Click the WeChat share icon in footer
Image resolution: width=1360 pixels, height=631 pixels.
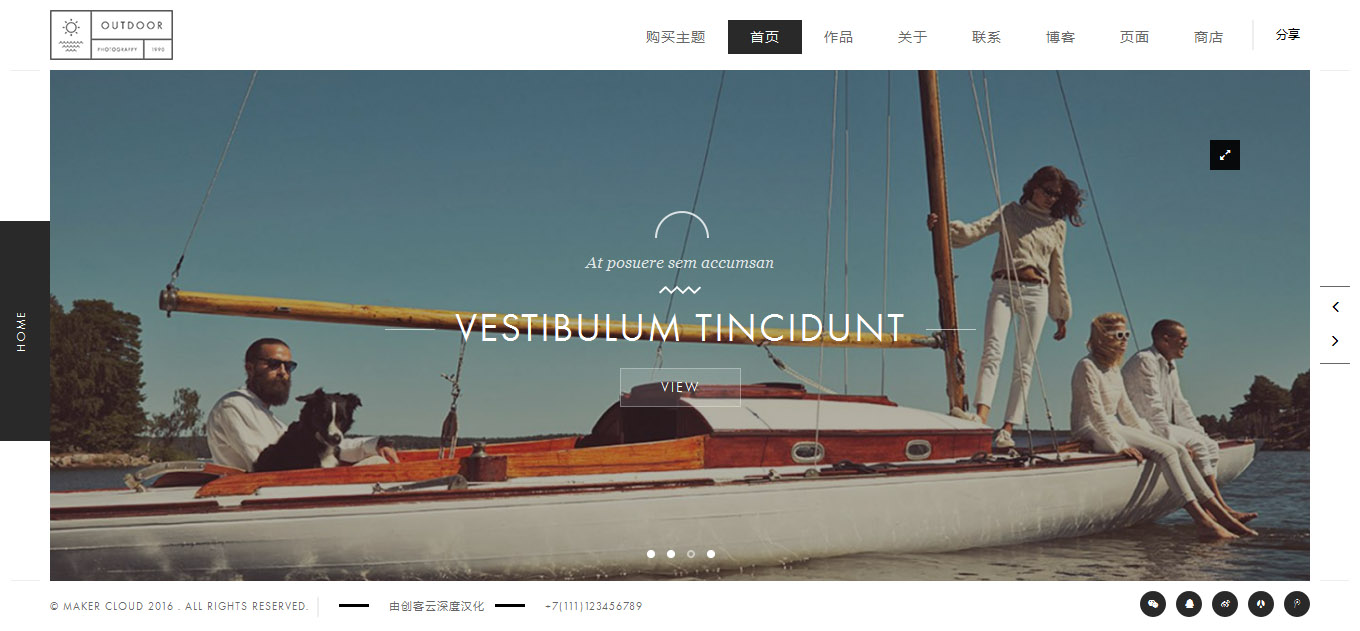click(1153, 604)
